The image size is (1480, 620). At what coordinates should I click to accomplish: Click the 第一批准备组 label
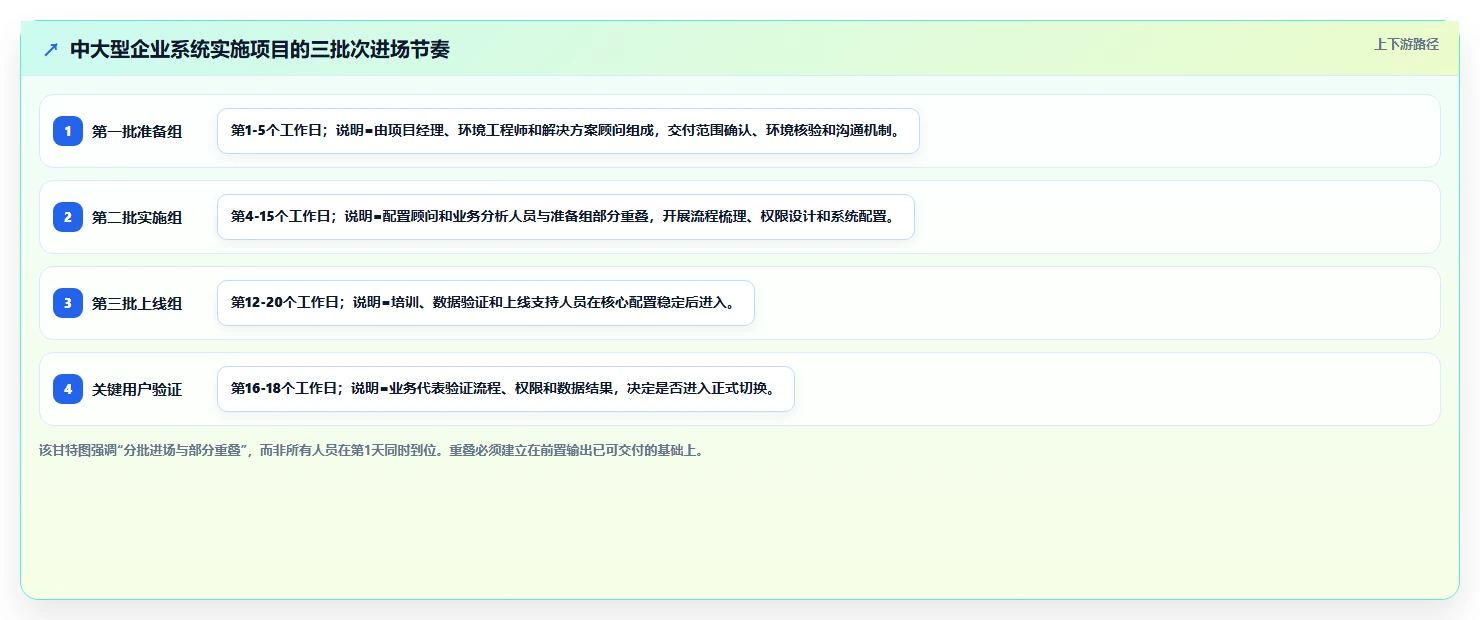coord(137,131)
